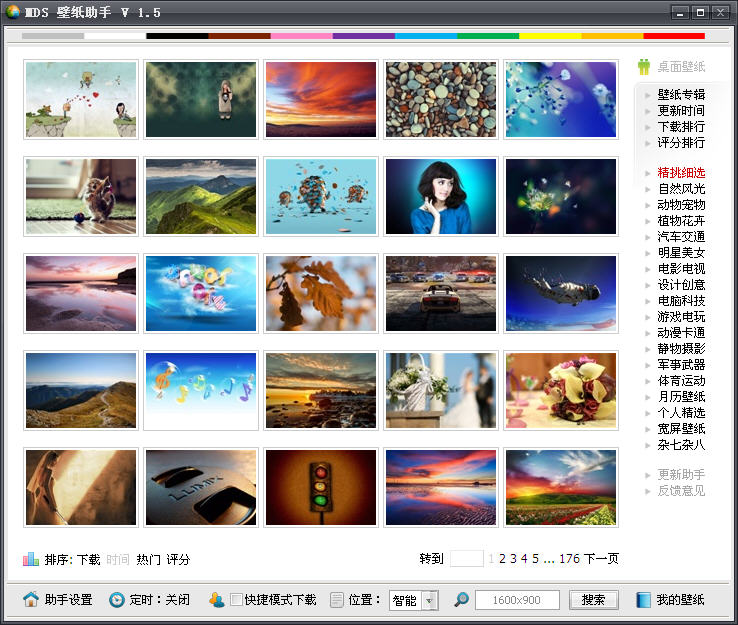Select the black color filter swatch
The height and width of the screenshot is (625, 738).
pyautogui.click(x=177, y=36)
